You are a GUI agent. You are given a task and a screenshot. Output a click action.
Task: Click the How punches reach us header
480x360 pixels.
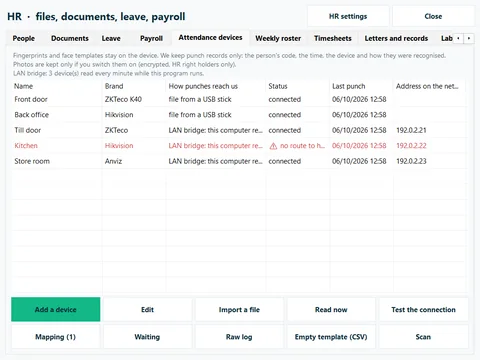coord(216,86)
